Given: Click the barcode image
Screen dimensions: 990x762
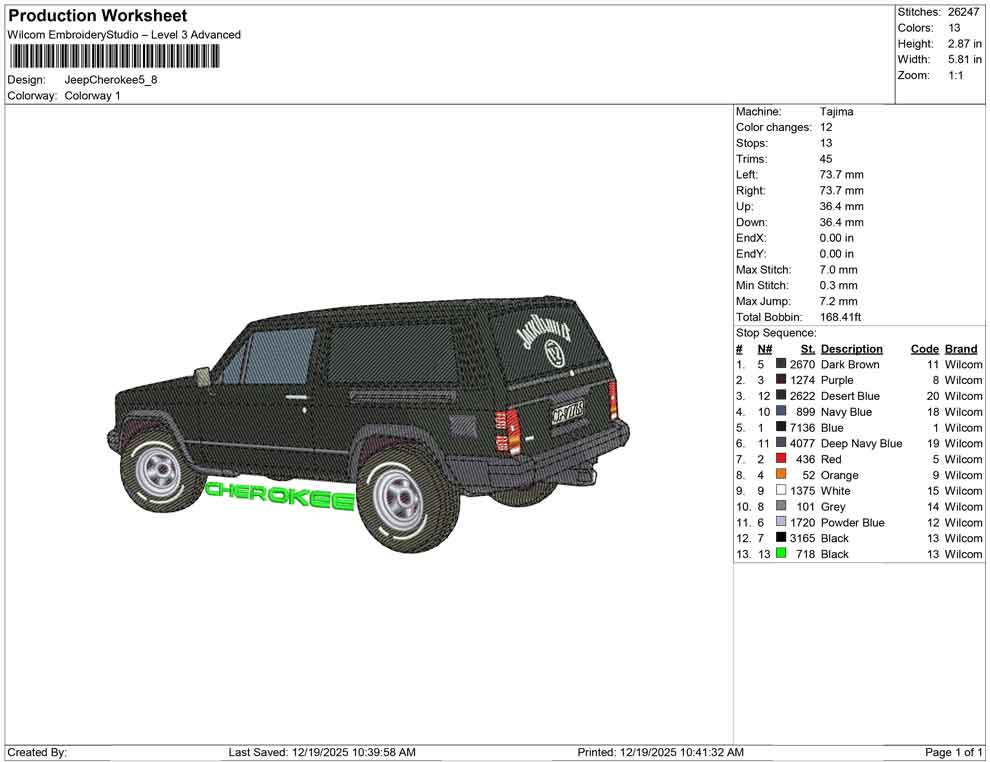Looking at the screenshot, I should click(113, 57).
